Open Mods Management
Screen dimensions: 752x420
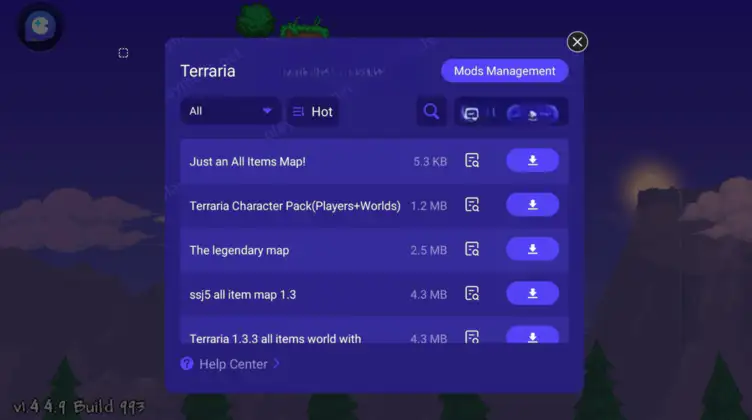point(505,71)
